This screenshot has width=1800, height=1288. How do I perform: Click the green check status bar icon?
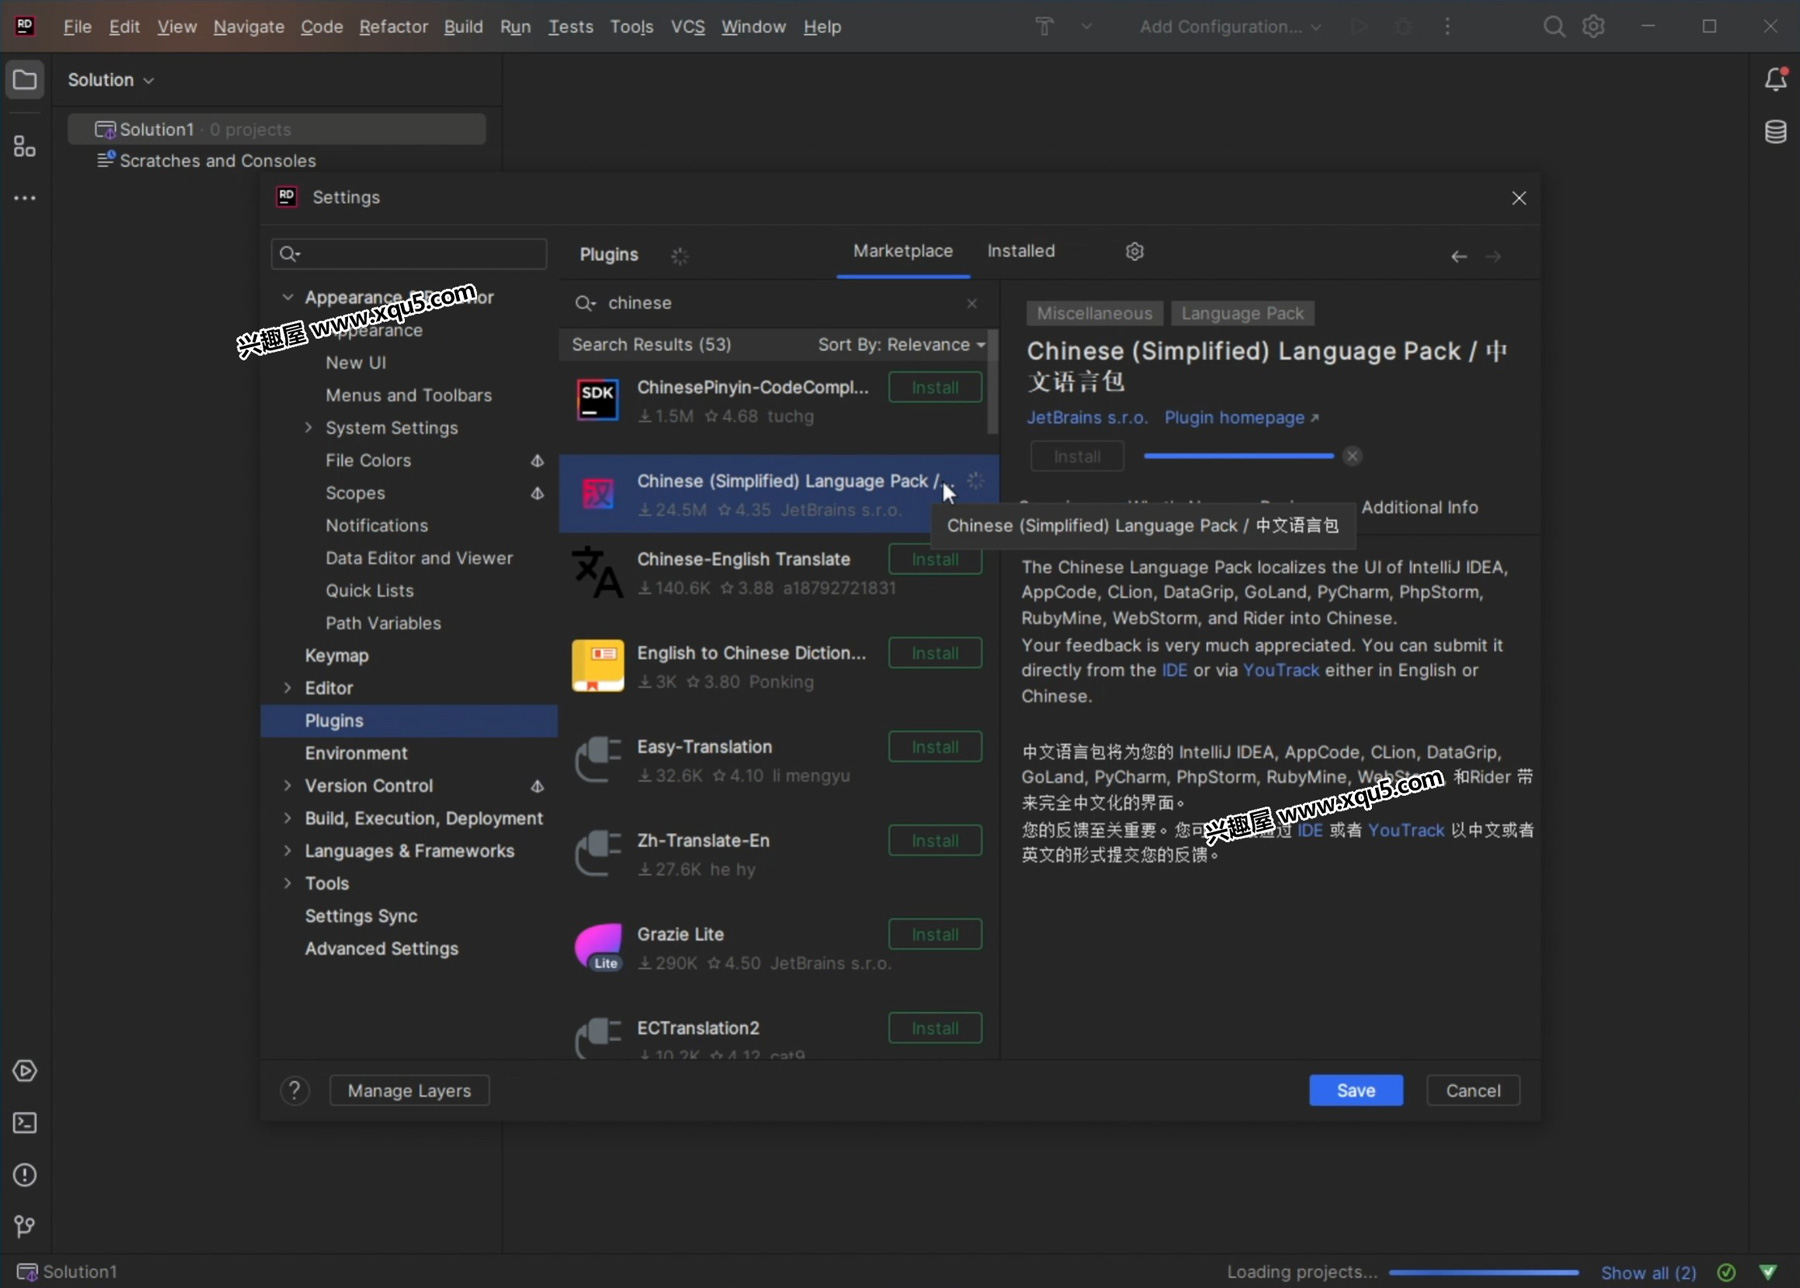click(1726, 1272)
